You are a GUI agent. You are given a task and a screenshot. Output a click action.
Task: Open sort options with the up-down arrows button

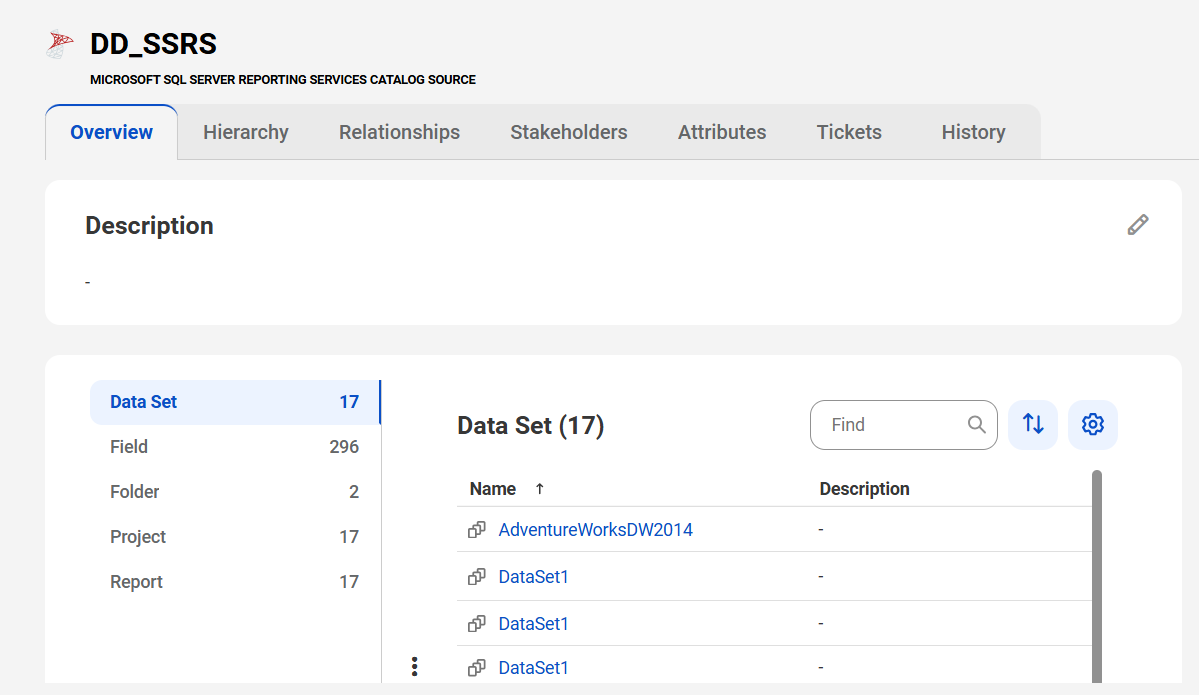(x=1033, y=424)
